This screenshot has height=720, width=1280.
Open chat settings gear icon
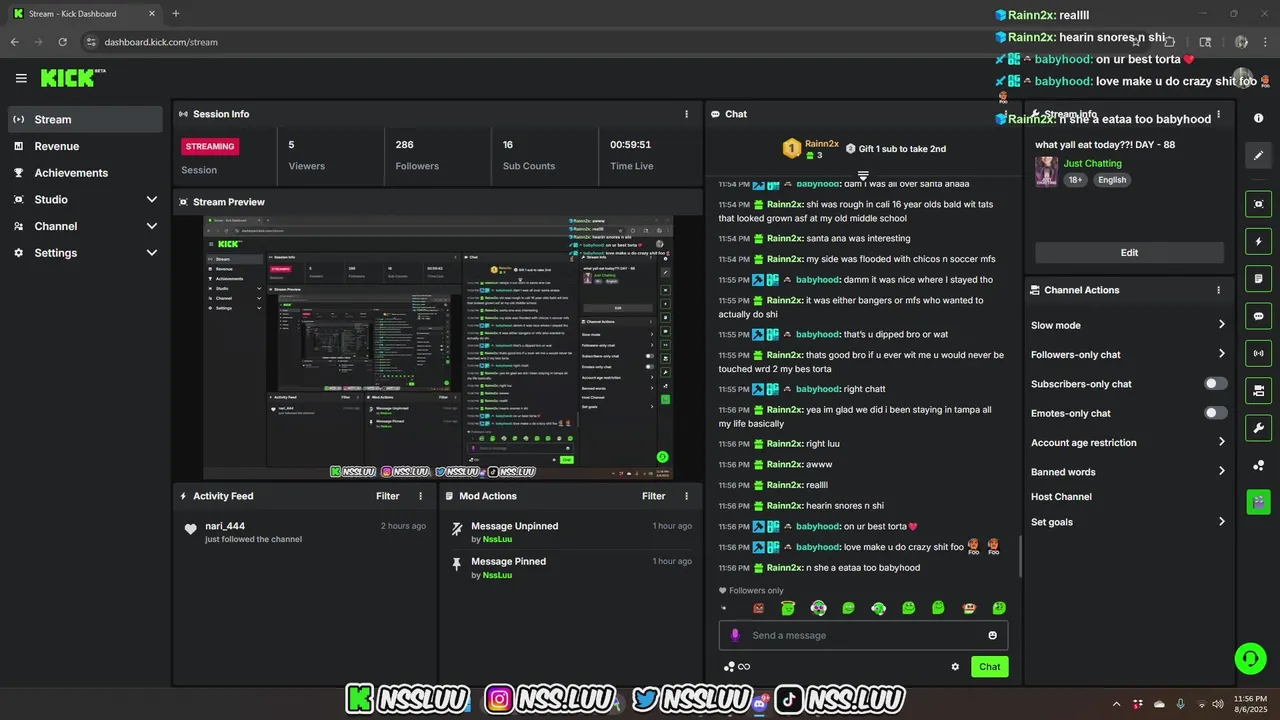click(955, 667)
